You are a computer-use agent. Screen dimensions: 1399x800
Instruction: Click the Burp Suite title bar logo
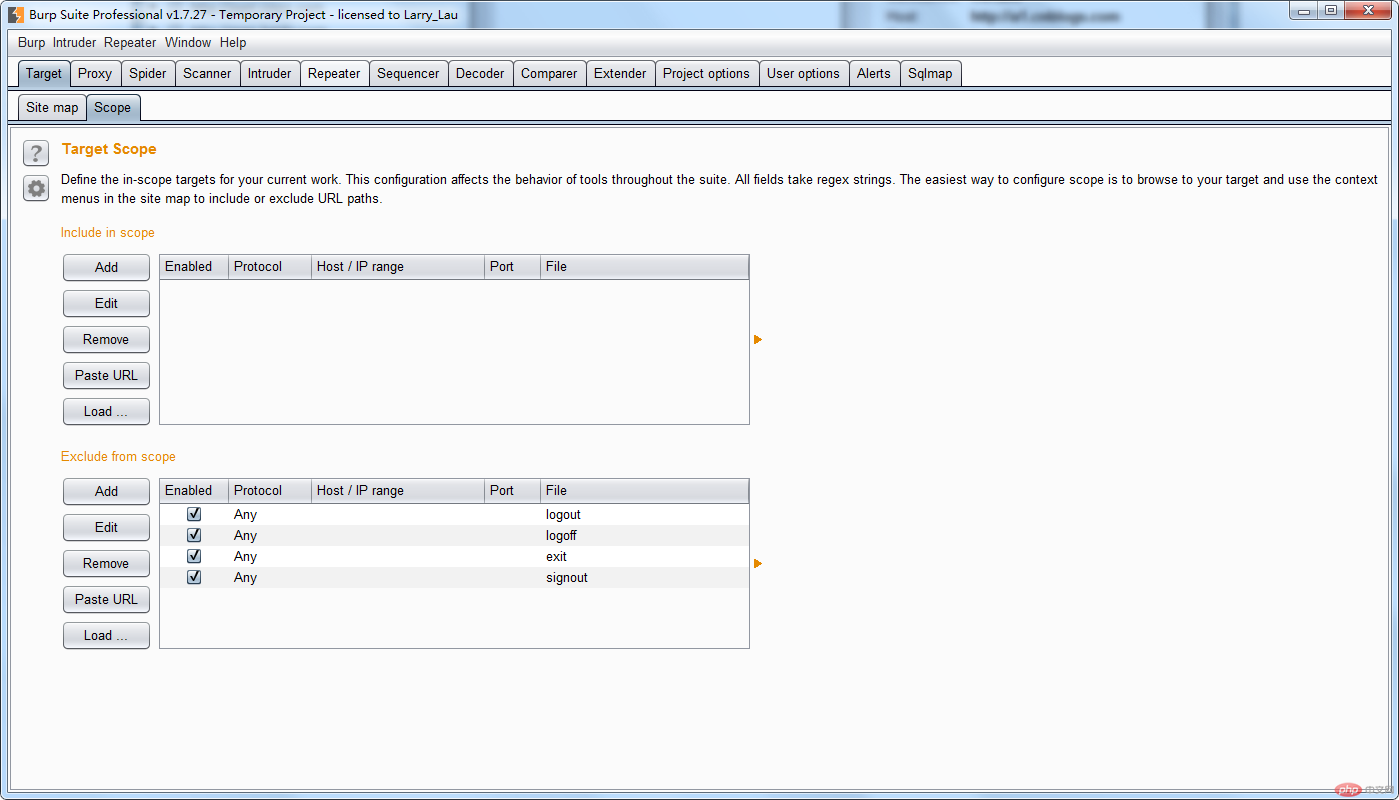click(16, 15)
